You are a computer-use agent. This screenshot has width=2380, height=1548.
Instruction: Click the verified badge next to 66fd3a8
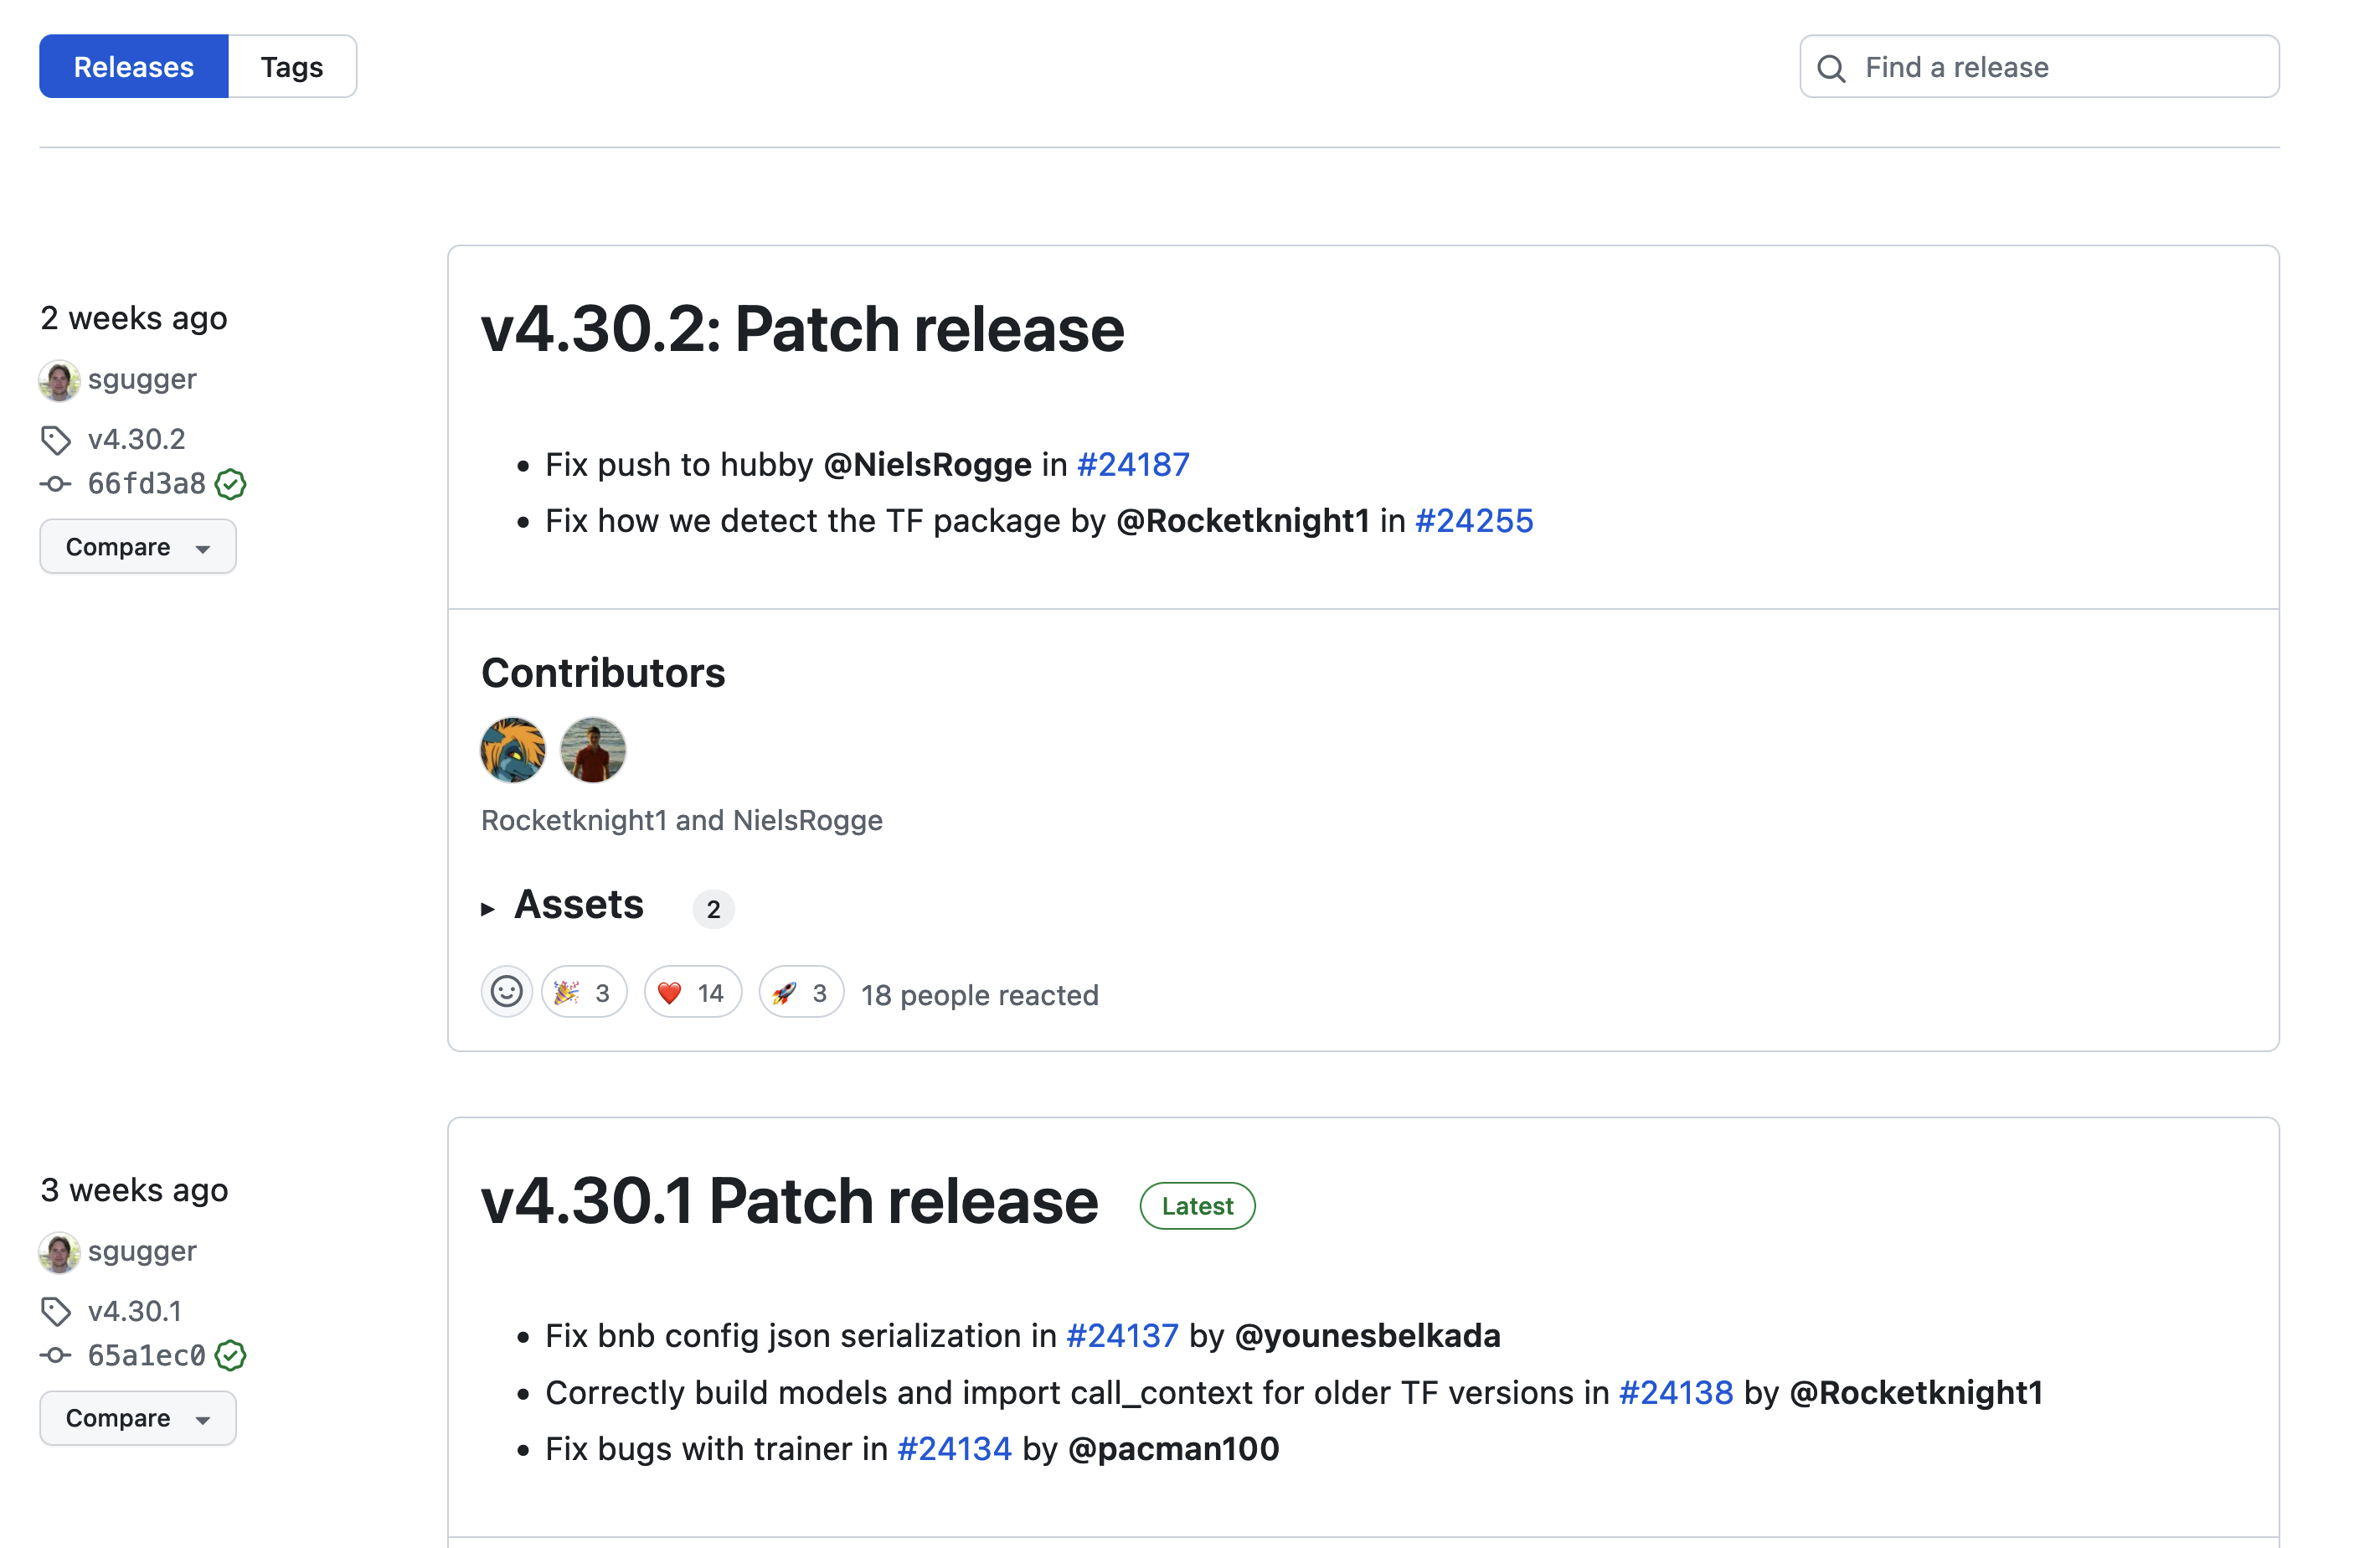click(x=231, y=484)
